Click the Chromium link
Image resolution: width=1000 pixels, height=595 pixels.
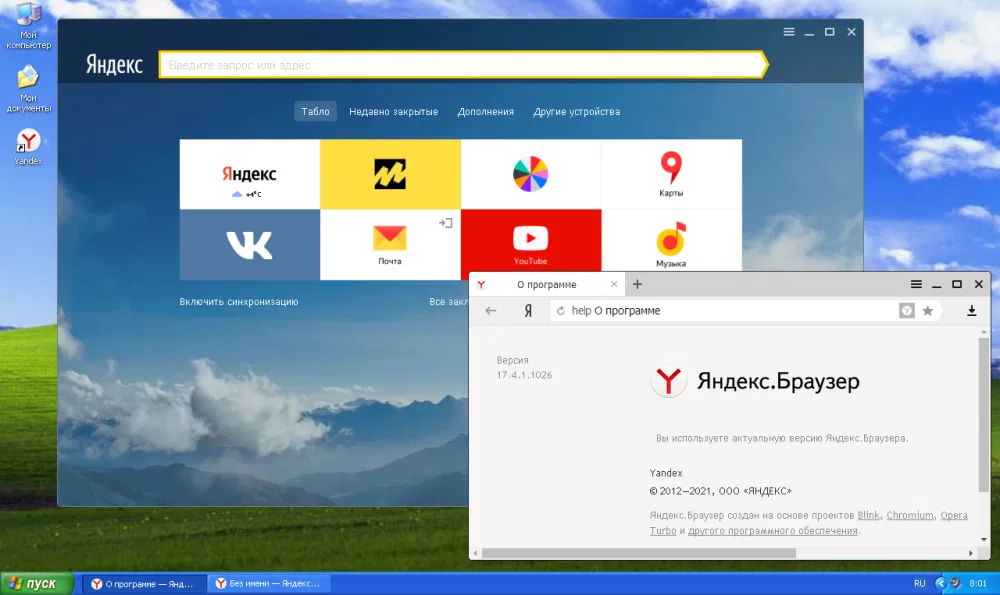coord(910,515)
